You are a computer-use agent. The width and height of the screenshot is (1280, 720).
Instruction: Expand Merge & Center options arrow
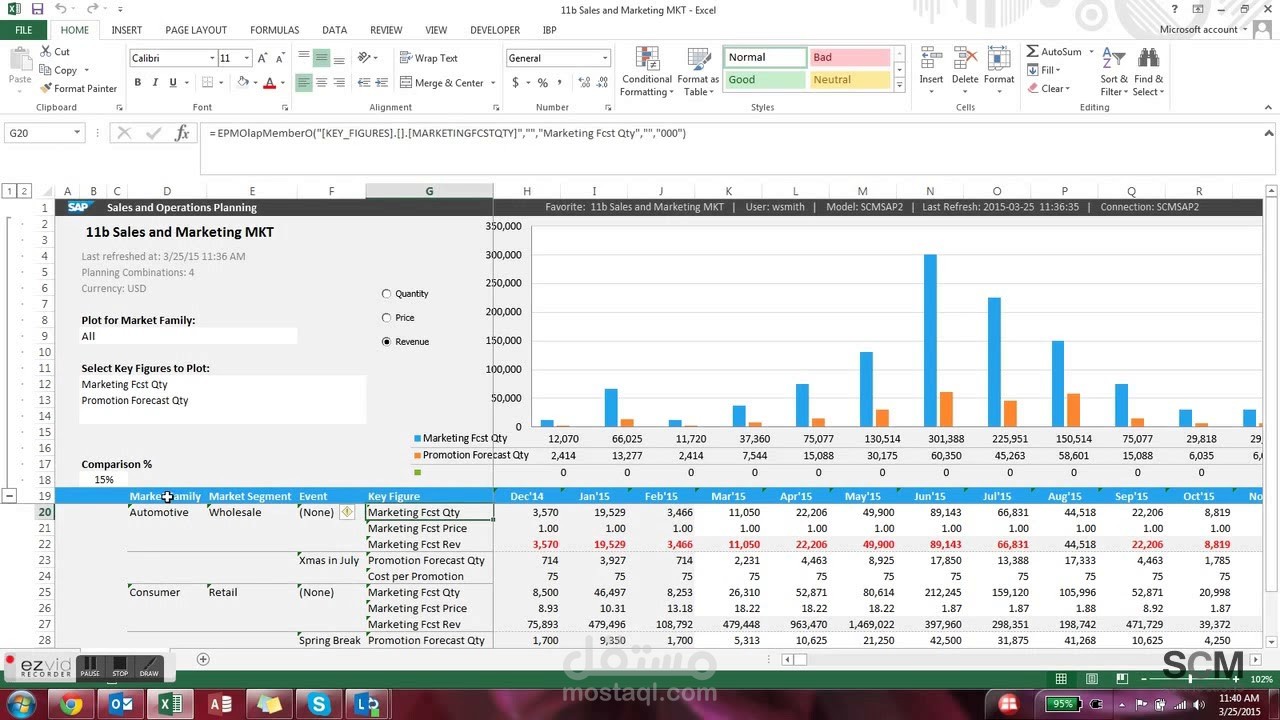pyautogui.click(x=493, y=83)
